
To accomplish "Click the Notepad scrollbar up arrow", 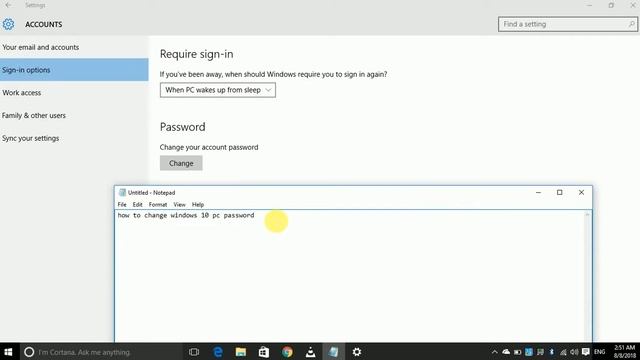I will (x=587, y=214).
